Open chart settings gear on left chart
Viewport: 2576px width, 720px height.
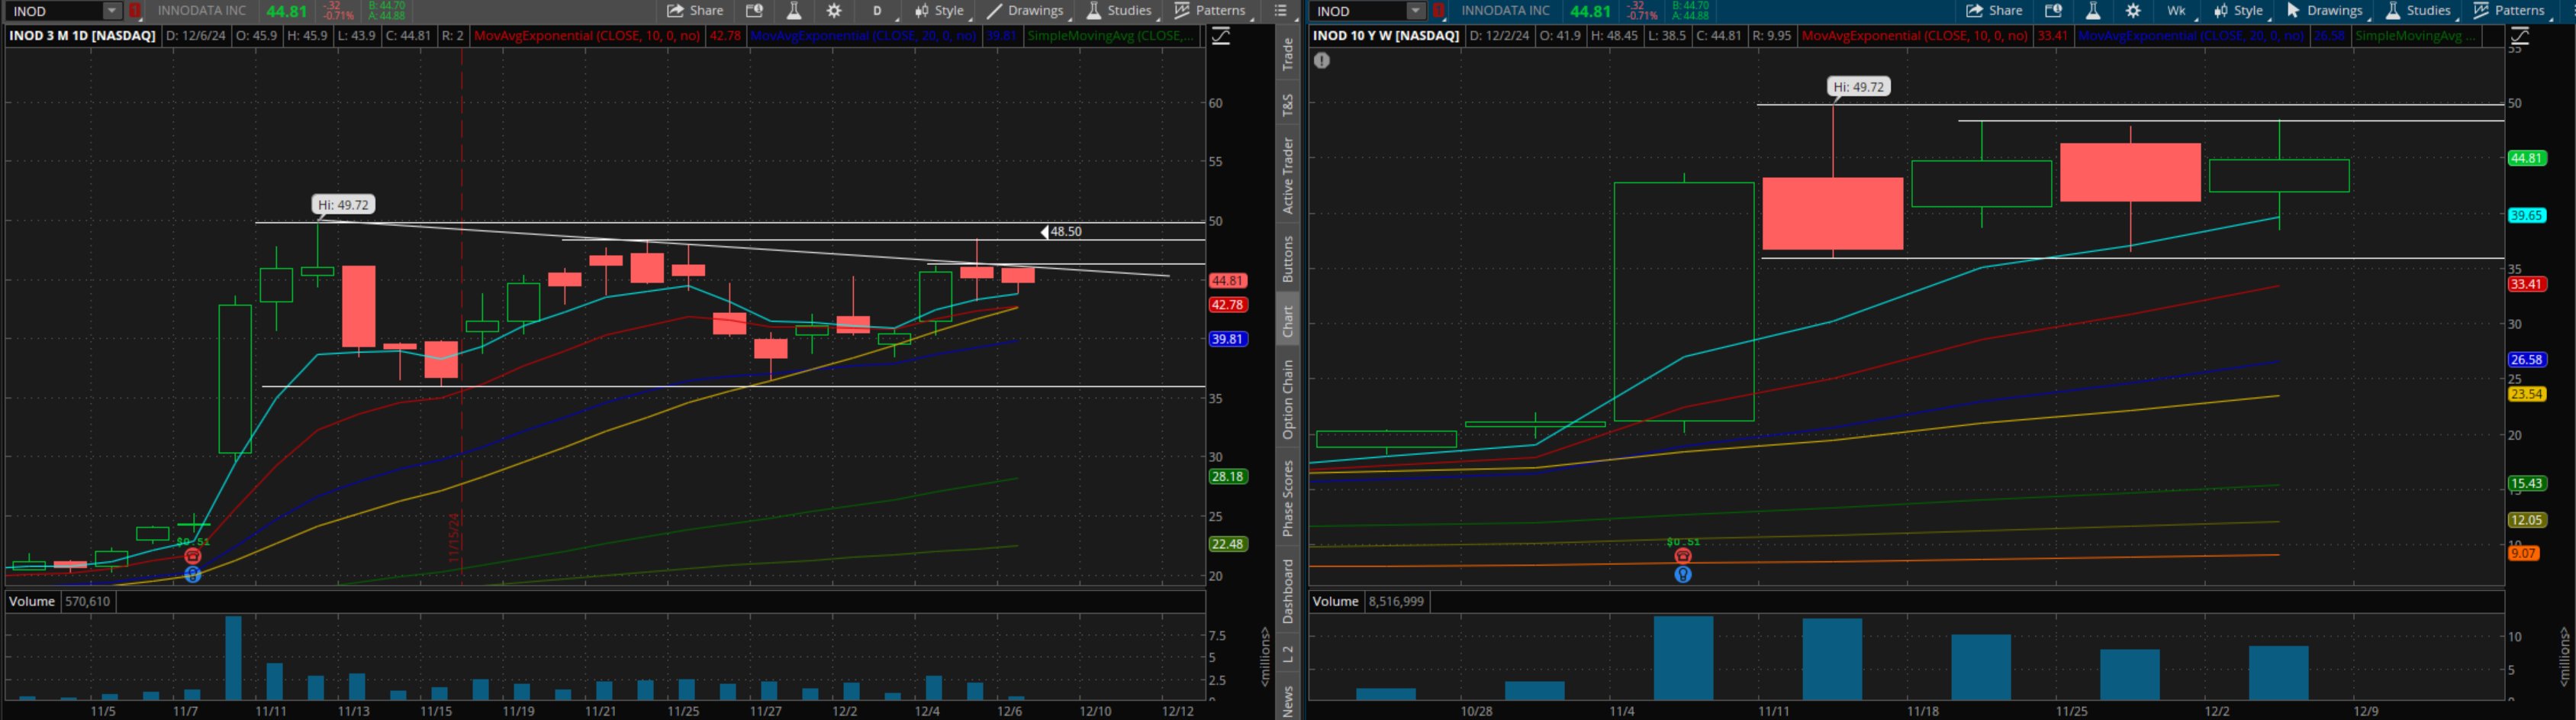coord(834,11)
